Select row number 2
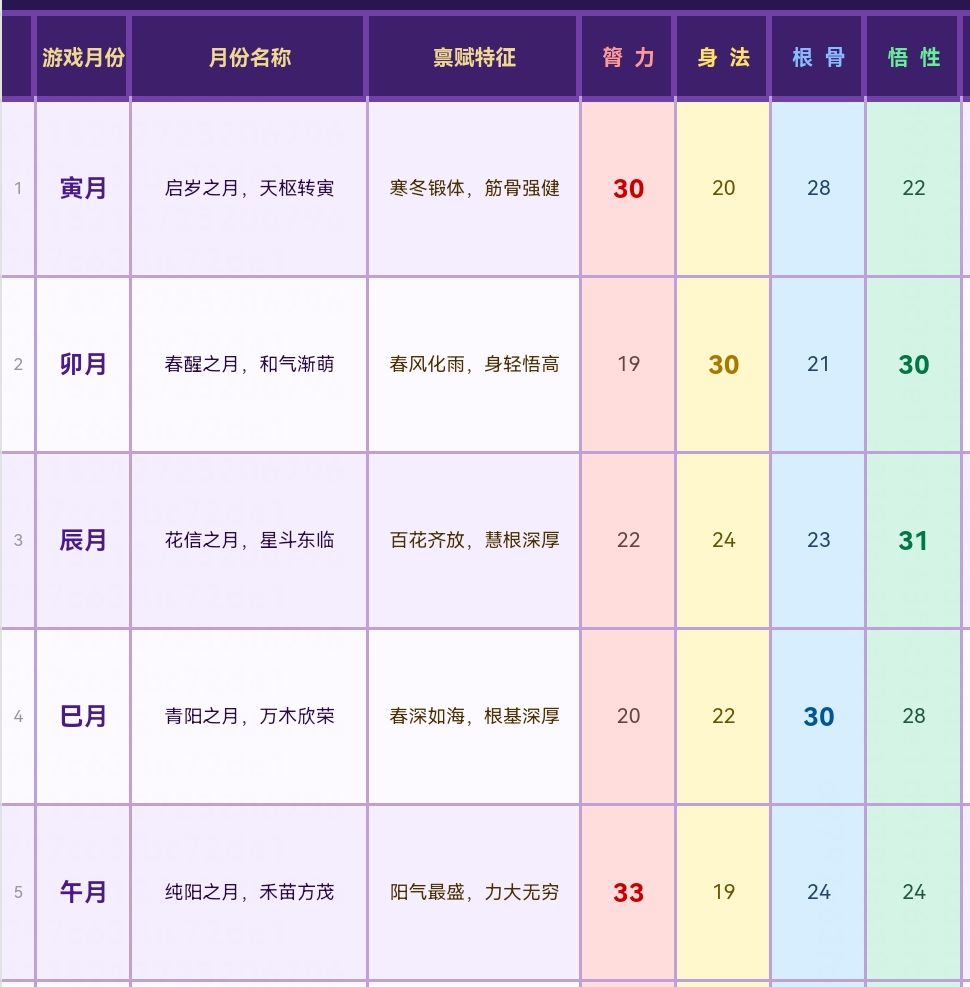The image size is (970, 987). 18,364
